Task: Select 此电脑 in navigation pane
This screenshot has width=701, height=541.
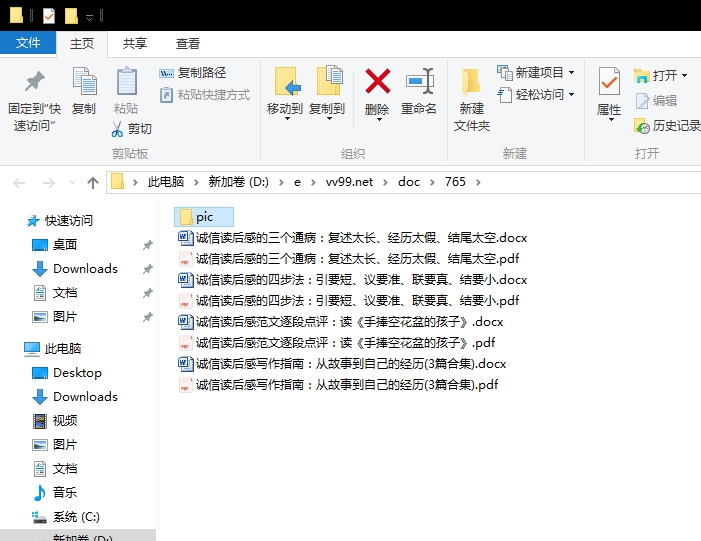Action: (x=52, y=348)
